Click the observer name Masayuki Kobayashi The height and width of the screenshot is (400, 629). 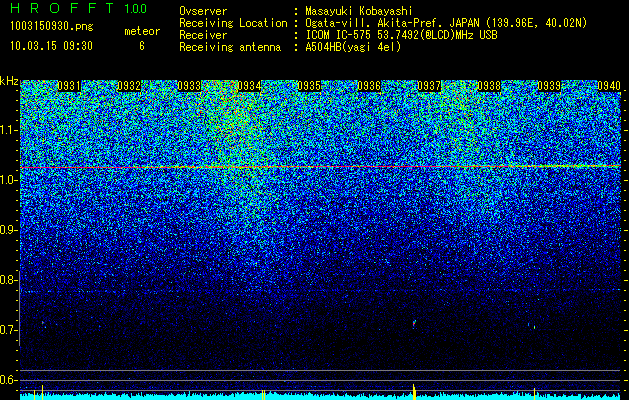pos(358,11)
